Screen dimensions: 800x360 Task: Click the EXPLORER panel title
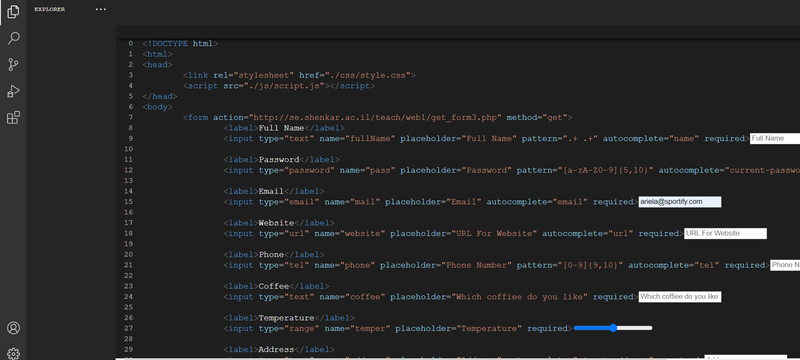coord(49,9)
